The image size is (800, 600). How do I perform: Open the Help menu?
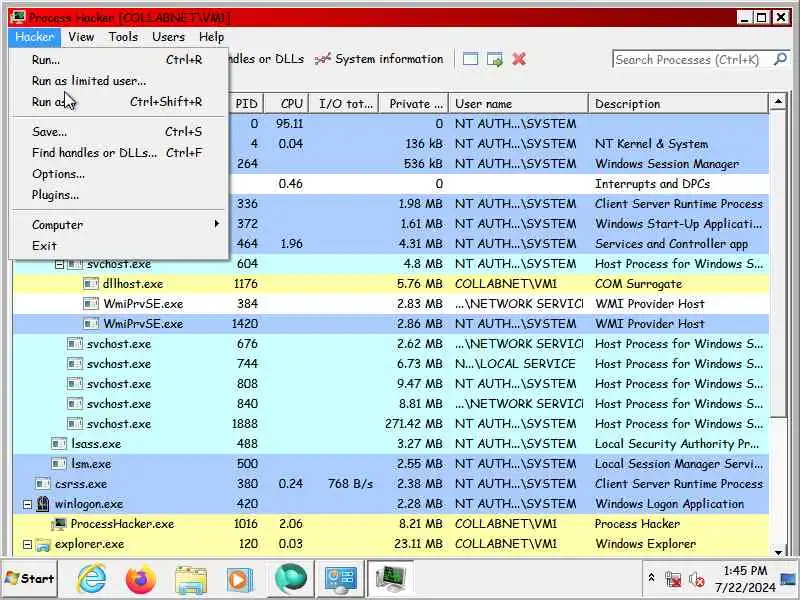click(211, 37)
